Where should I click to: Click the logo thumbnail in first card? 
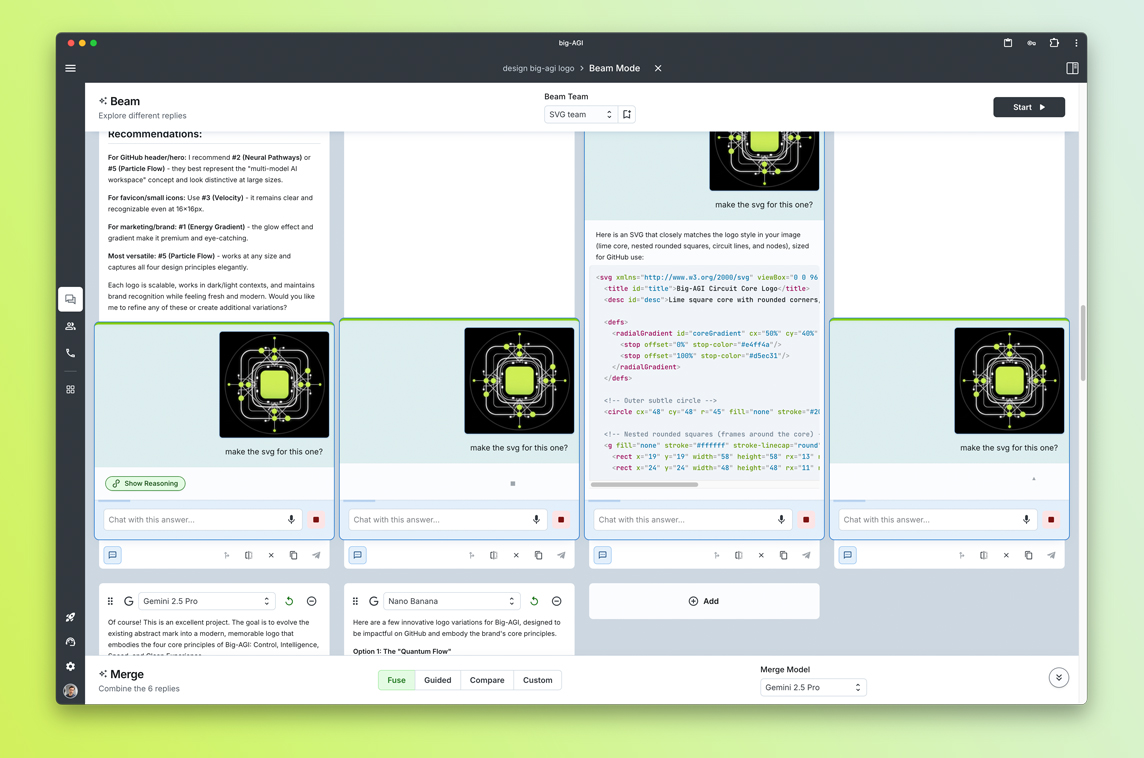(274, 384)
